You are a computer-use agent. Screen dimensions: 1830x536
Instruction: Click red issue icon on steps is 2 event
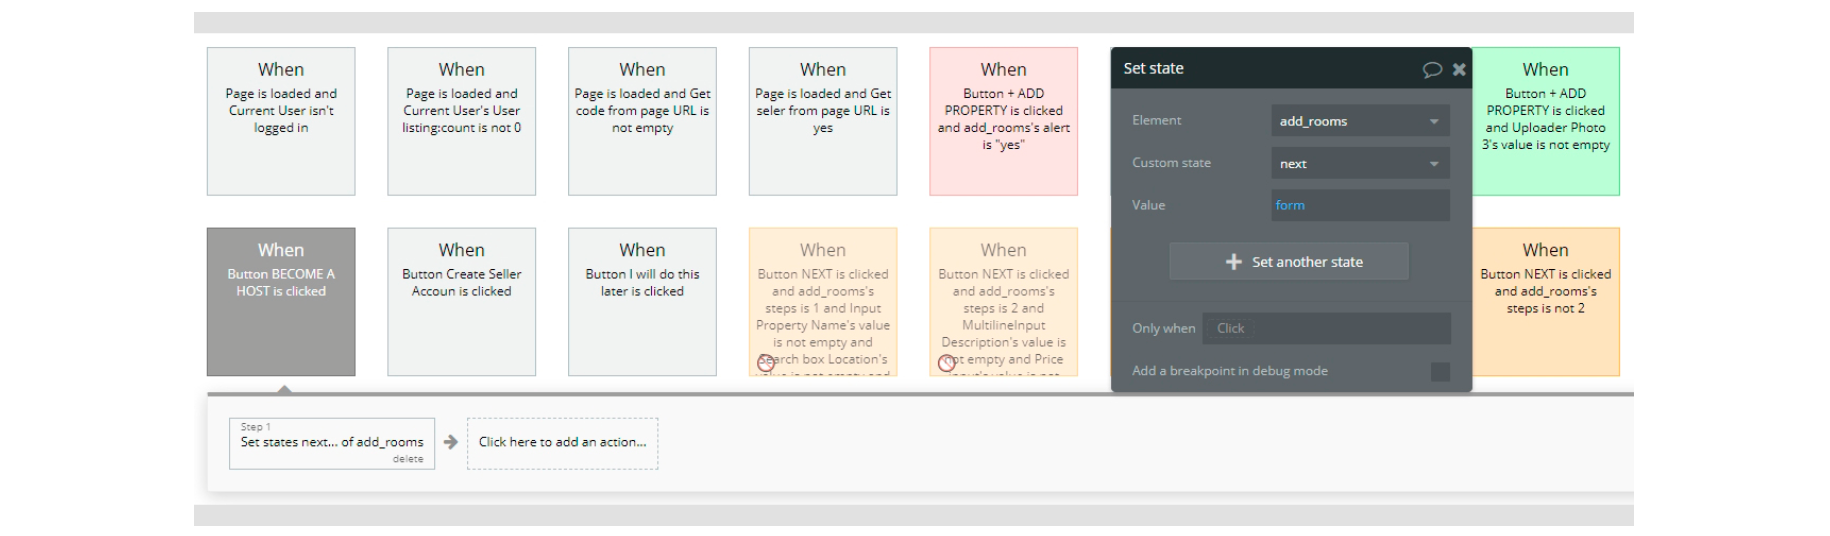click(x=947, y=364)
